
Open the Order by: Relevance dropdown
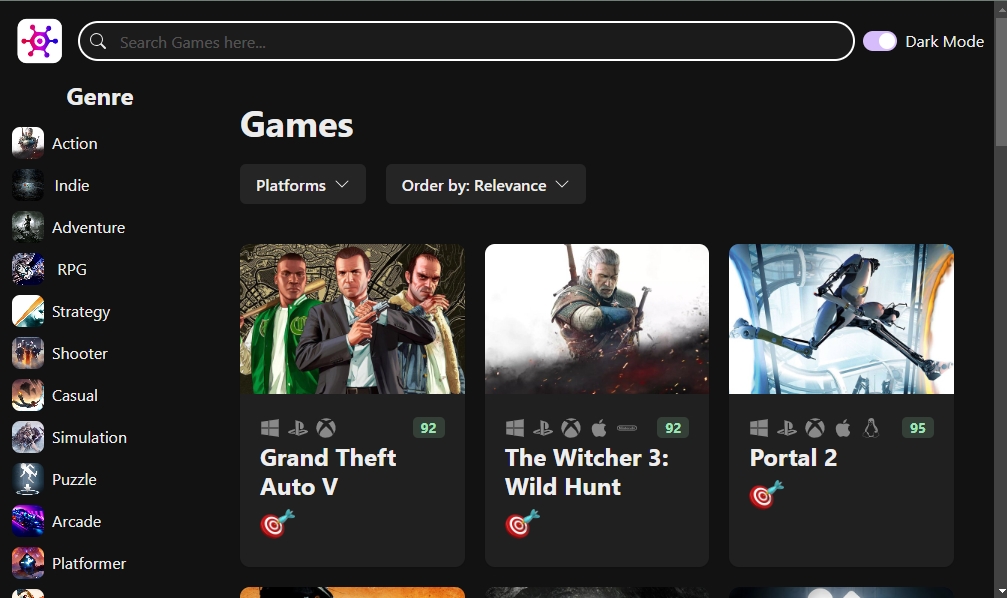(x=486, y=184)
